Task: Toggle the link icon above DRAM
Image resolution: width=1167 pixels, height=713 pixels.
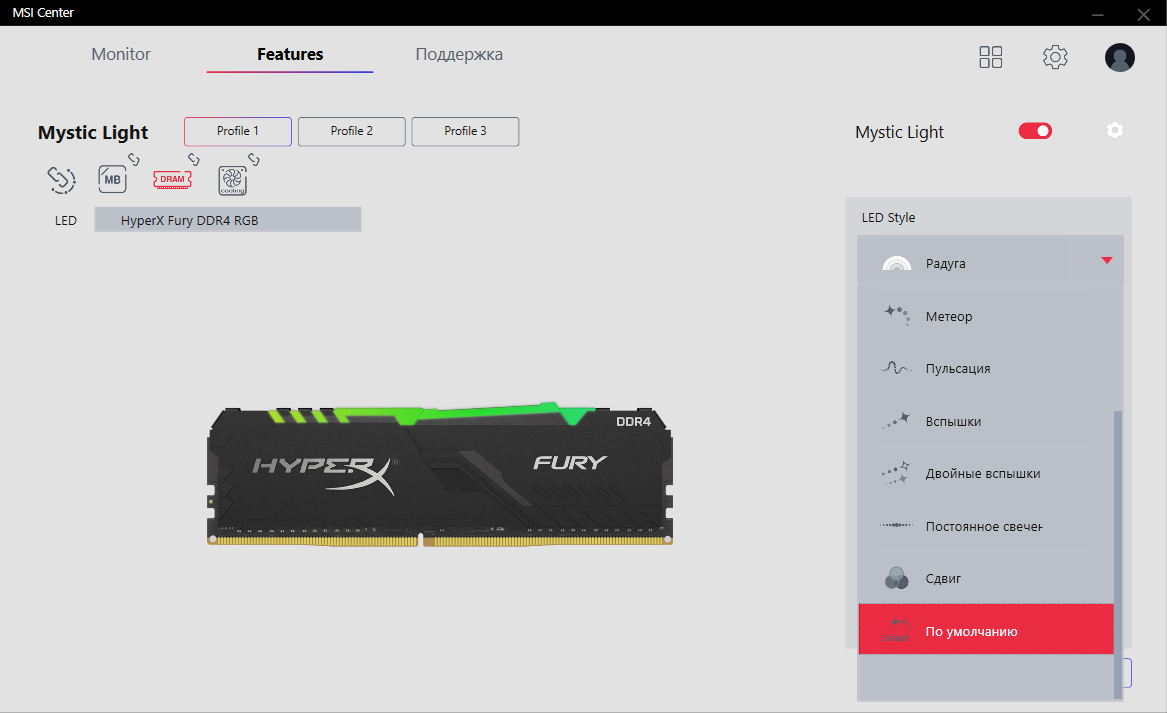Action: click(x=194, y=159)
